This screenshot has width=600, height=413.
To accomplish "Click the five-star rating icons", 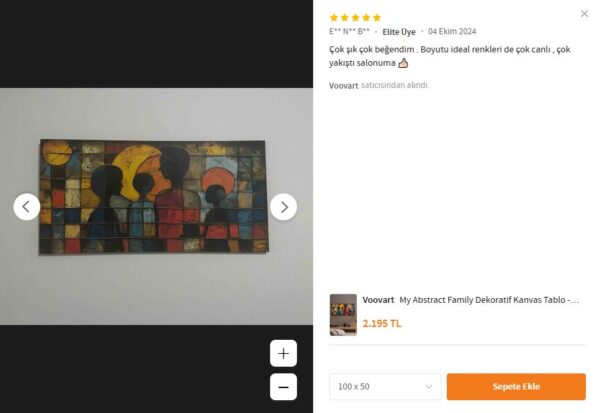I will tap(355, 18).
